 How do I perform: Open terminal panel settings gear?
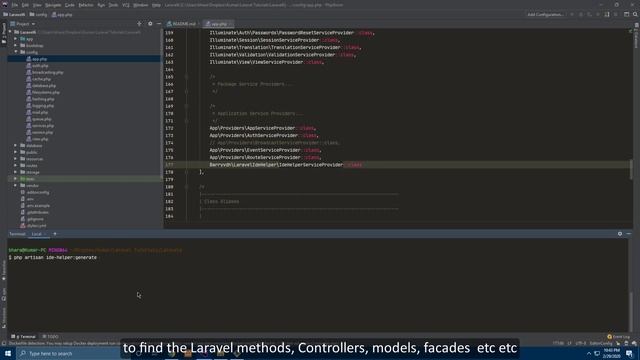[620, 234]
